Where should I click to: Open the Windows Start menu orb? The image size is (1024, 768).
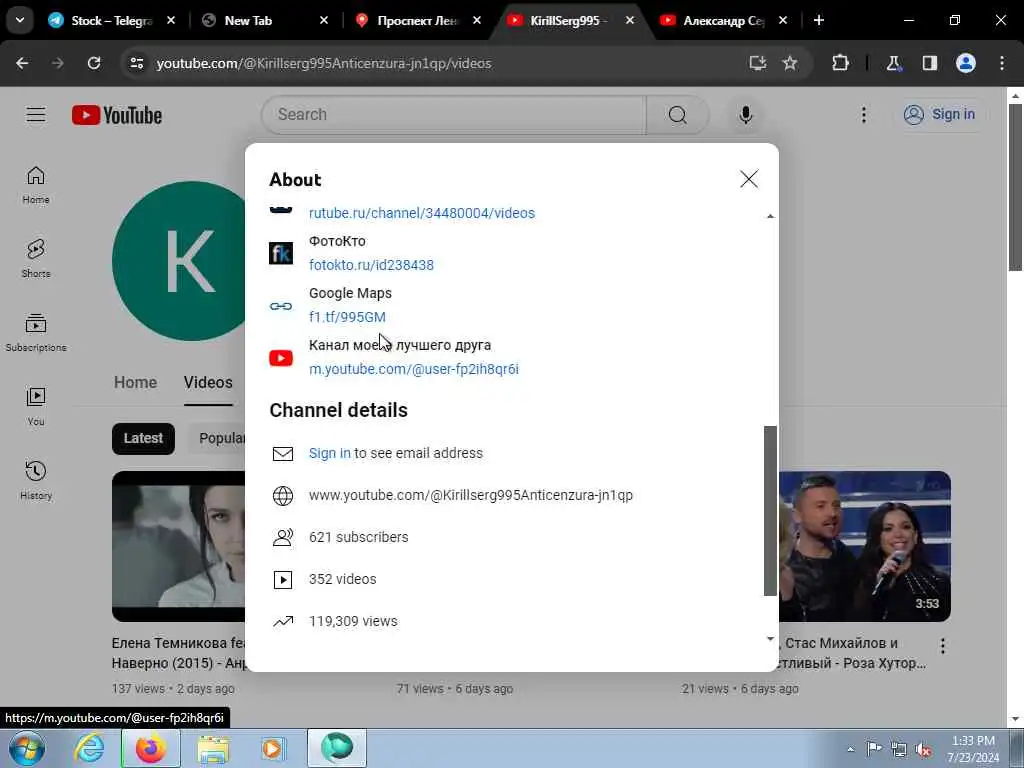tap(27, 749)
